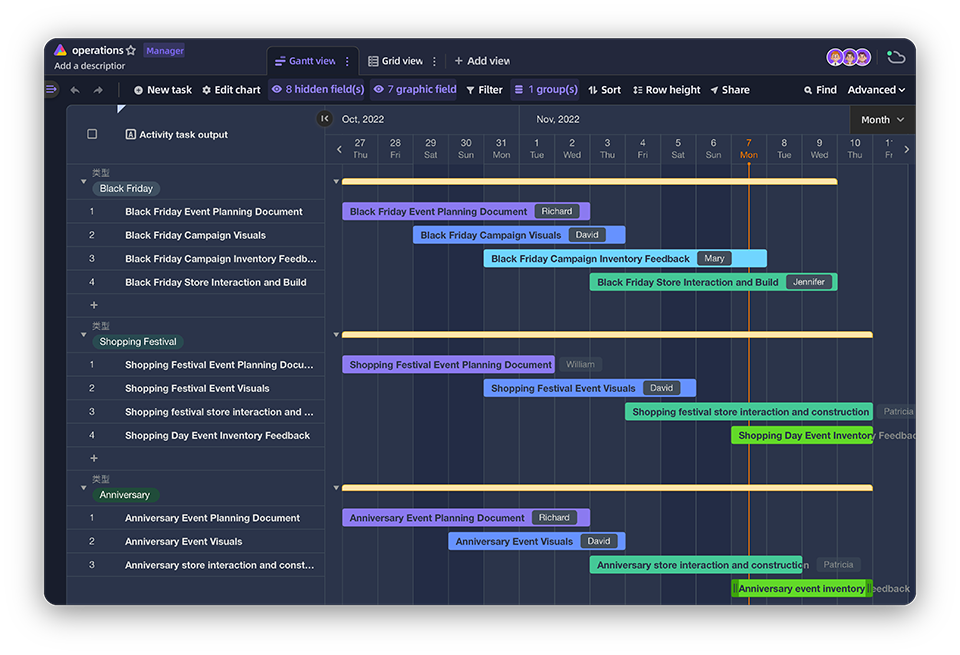Open Gantt view options three-dot menu
Image resolution: width=960 pixels, height=655 pixels.
[348, 61]
